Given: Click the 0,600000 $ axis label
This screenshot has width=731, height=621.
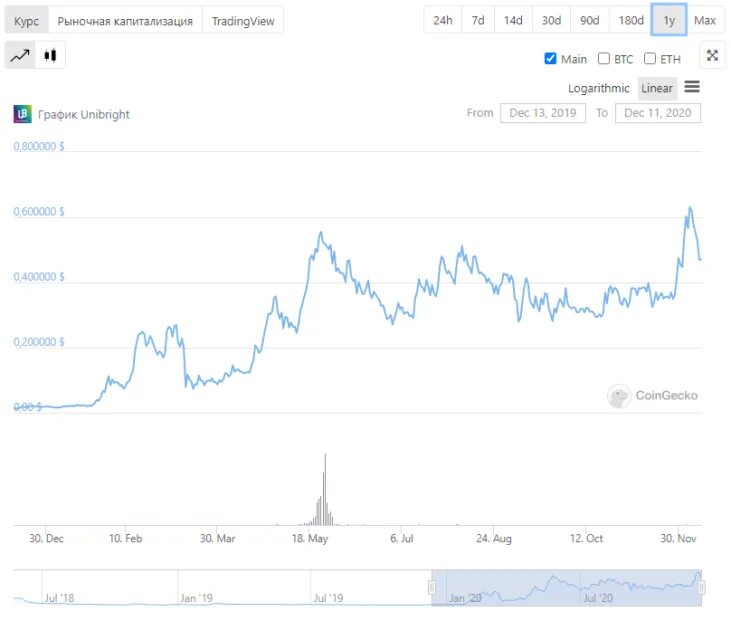Looking at the screenshot, I should 39,212.
